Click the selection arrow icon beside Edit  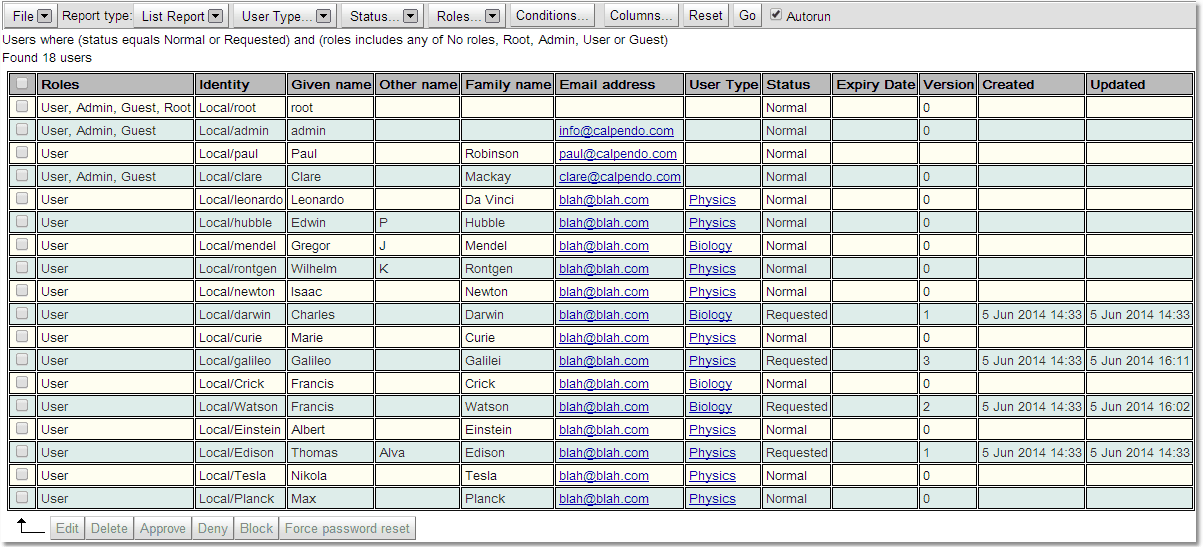(30, 527)
